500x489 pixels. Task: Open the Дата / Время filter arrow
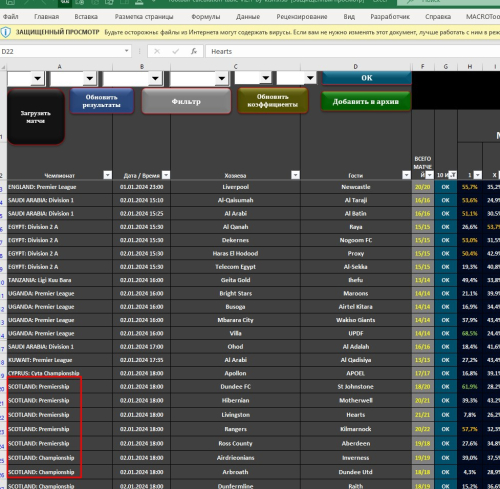[x=166, y=175]
